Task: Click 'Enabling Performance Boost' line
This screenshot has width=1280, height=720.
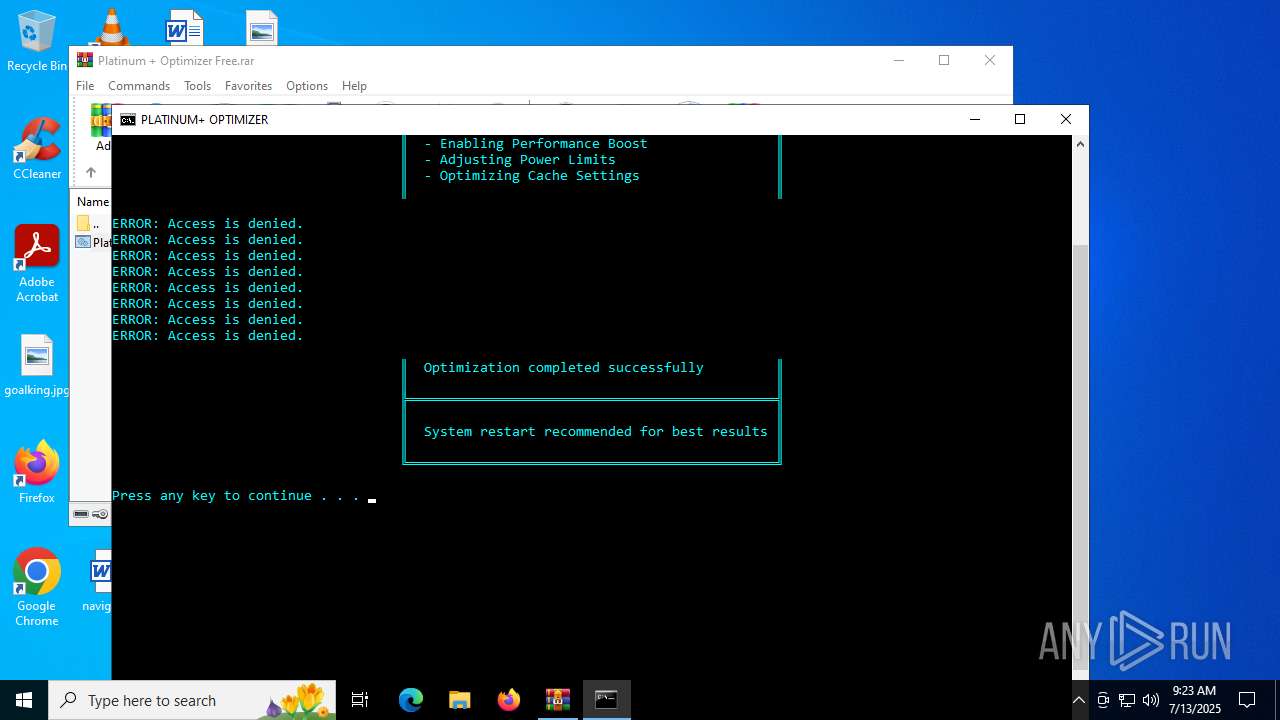Action: click(x=543, y=144)
